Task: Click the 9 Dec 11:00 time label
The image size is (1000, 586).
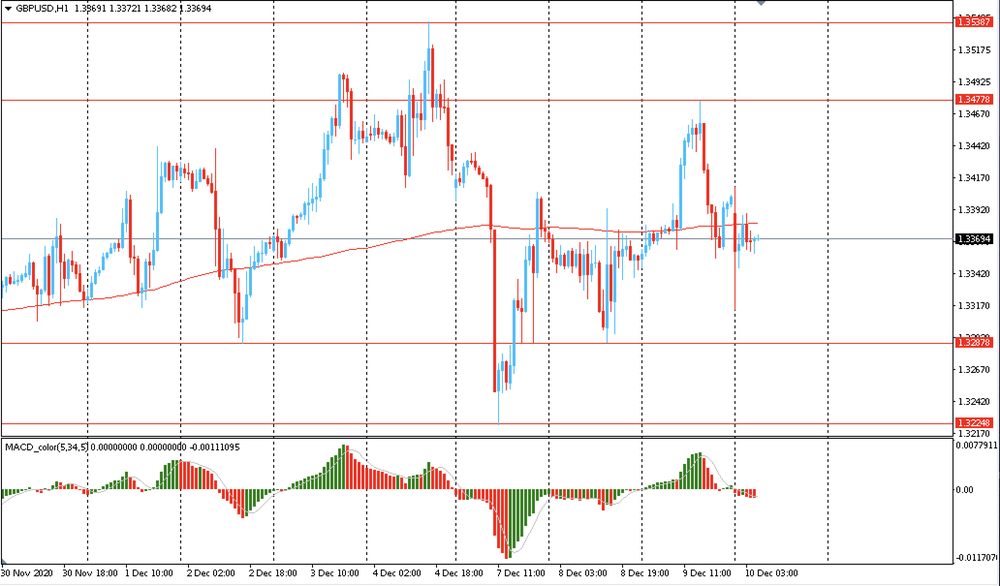Action: tap(707, 573)
